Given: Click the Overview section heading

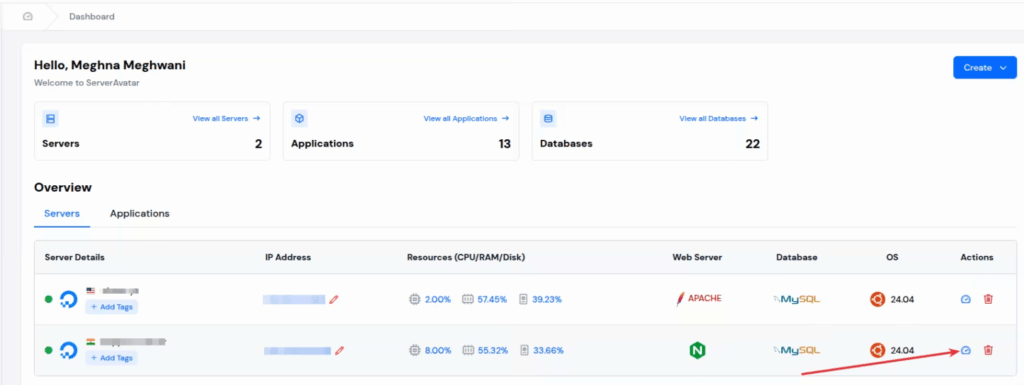Looking at the screenshot, I should point(63,187).
